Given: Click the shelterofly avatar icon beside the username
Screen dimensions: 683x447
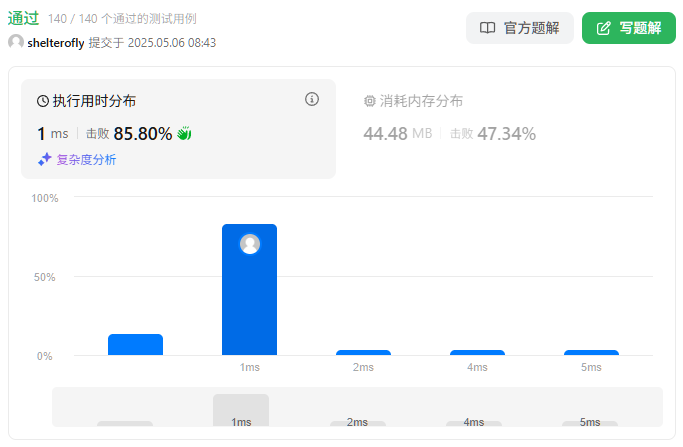Looking at the screenshot, I should click(16, 42).
